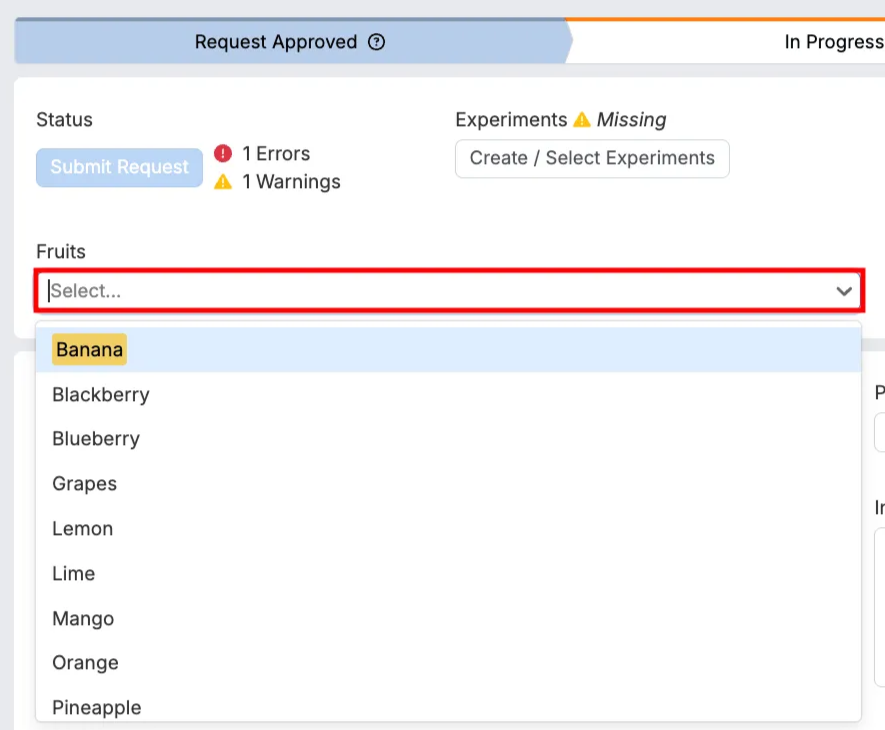Click the red error icon
Viewport: 885px width, 730px height.
[223, 154]
